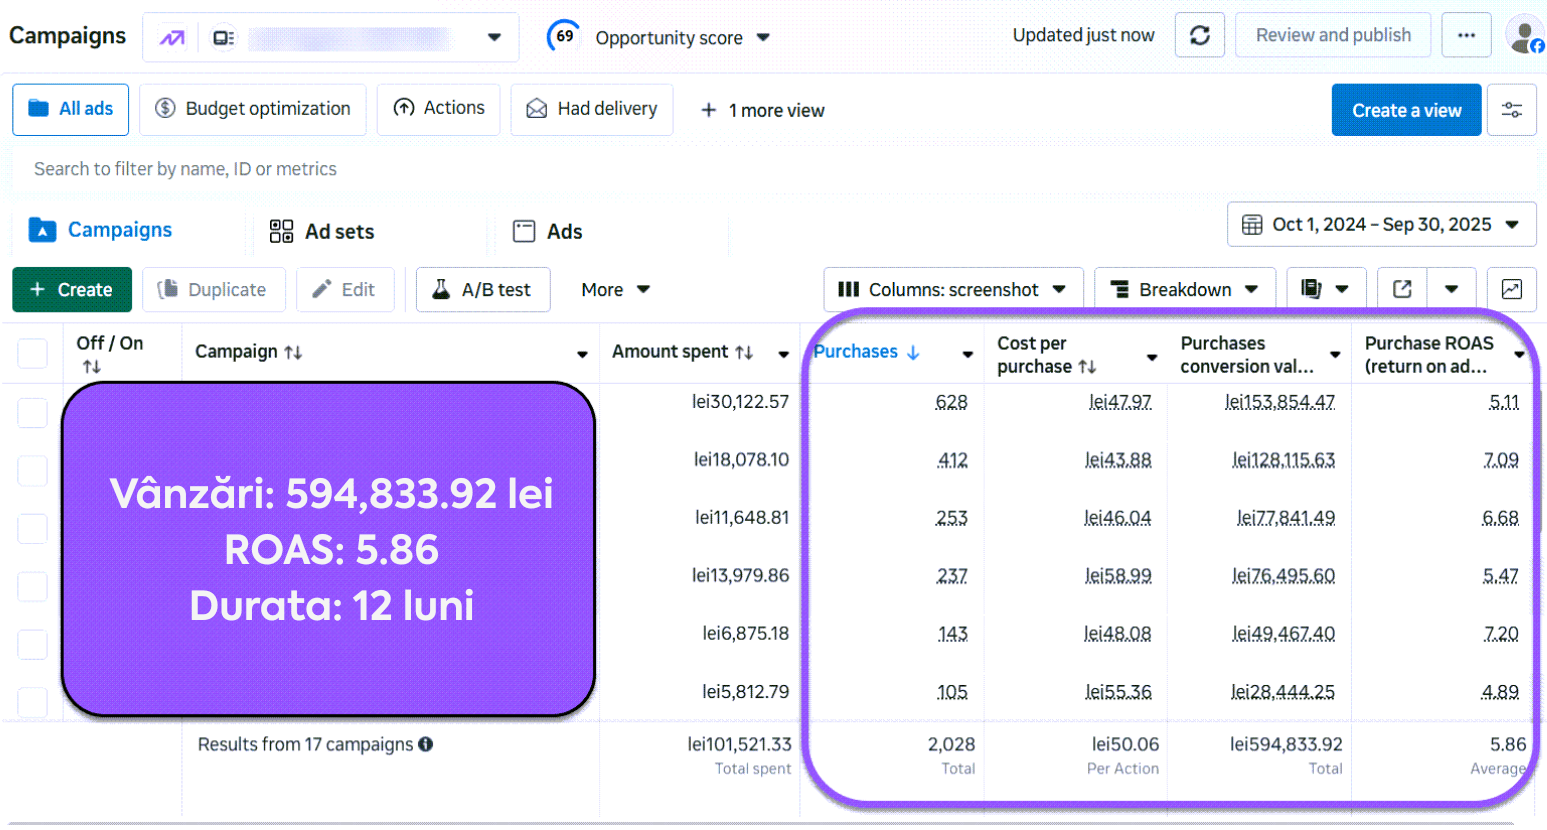Open the Columns: screenshot dropdown

point(954,289)
